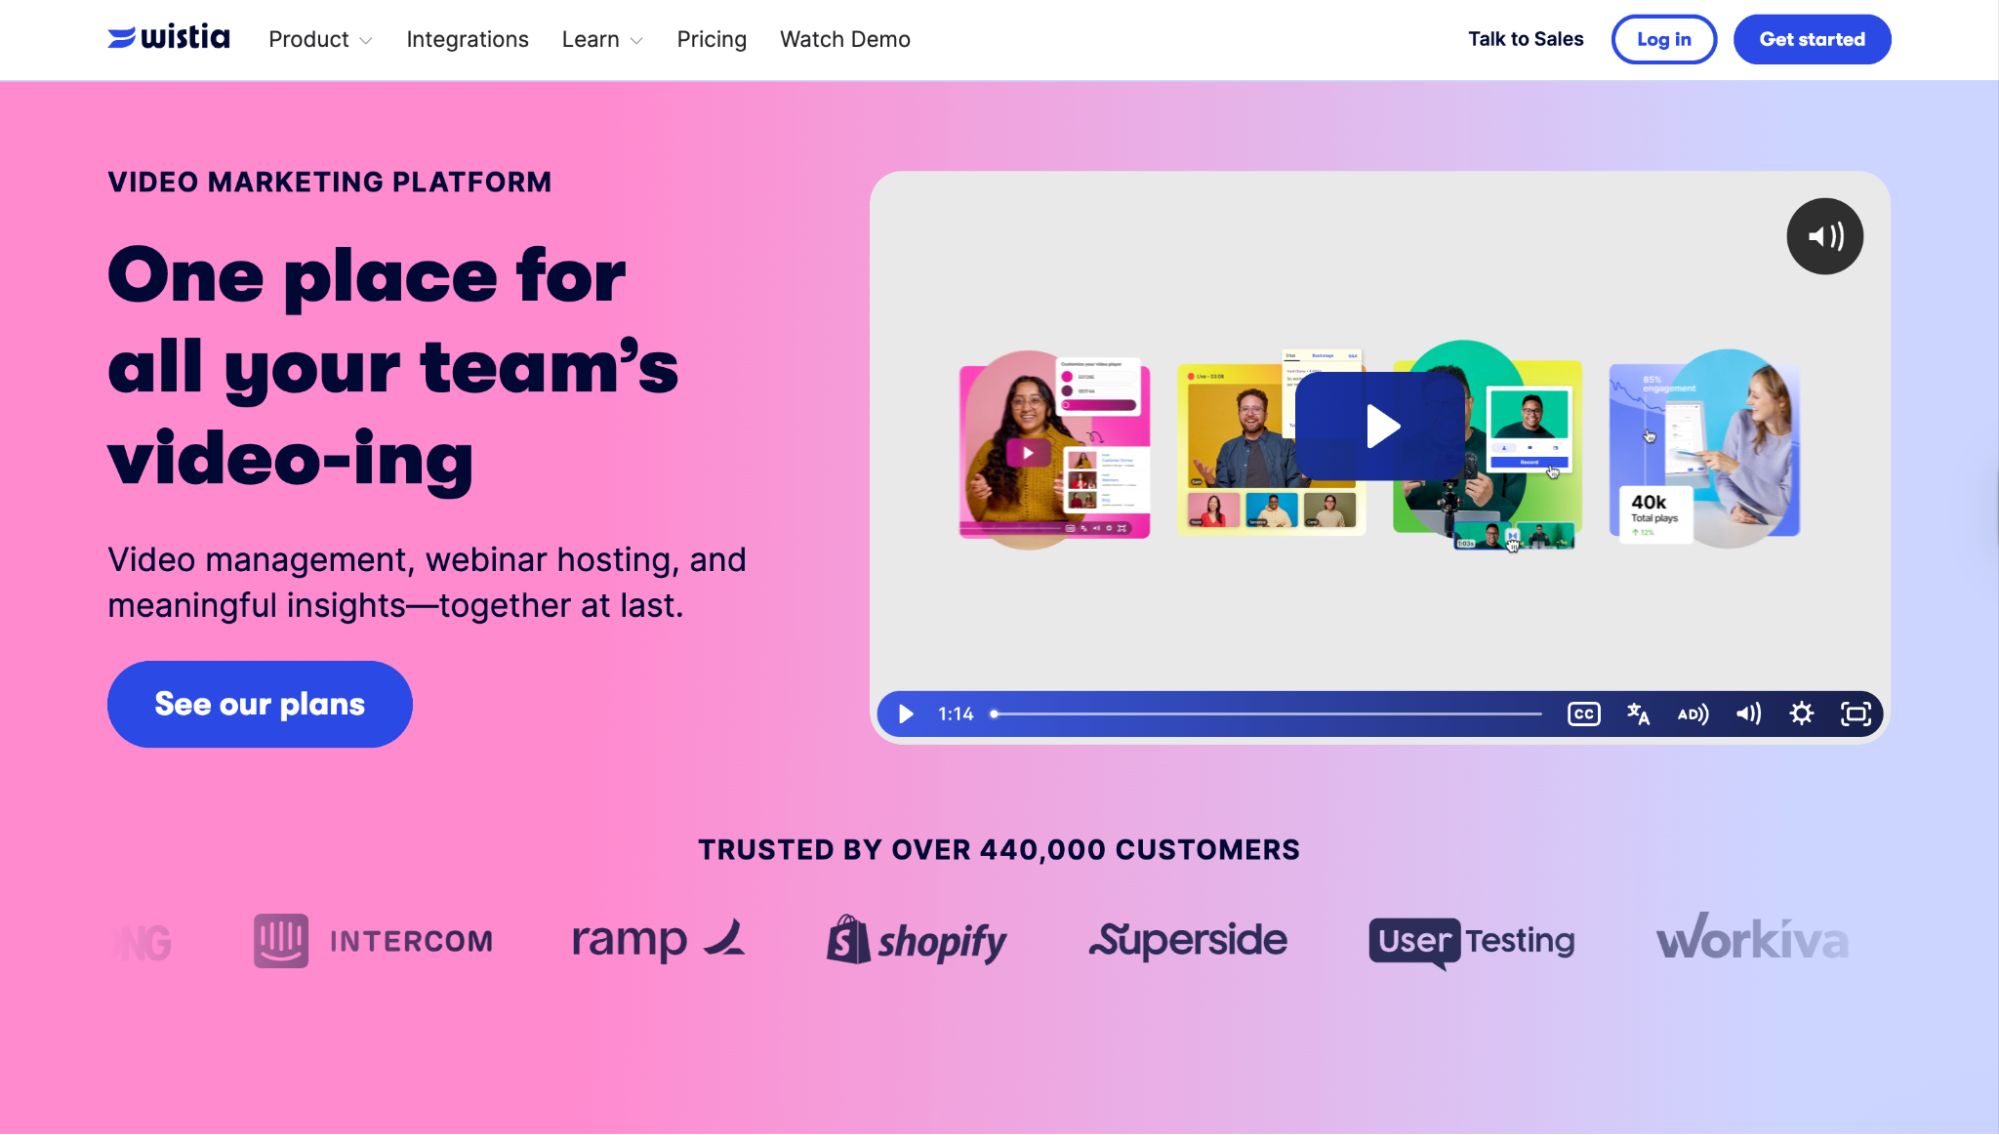Click the video progress bar
Image resolution: width=1999 pixels, height=1135 pixels.
pos(1265,713)
